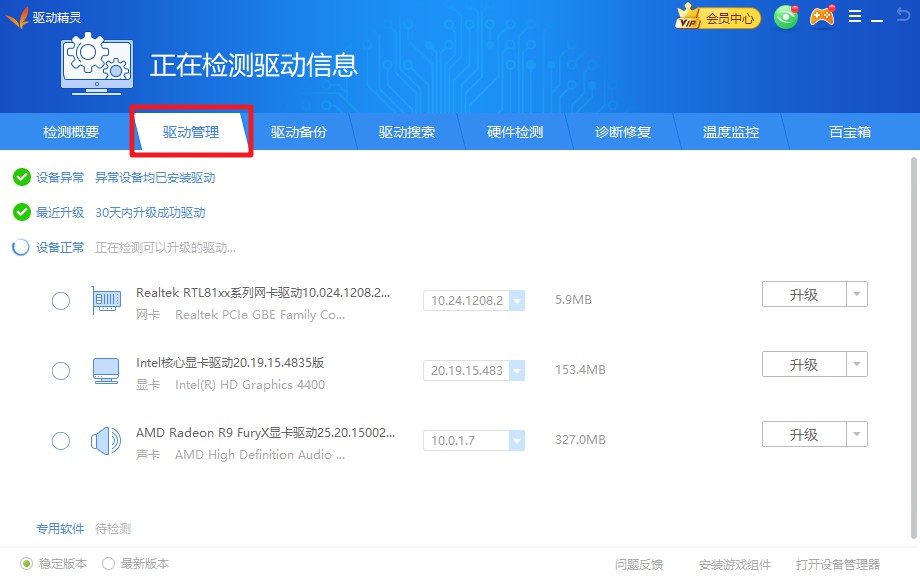Click AMD High Definition Audio device name
Image resolution: width=920 pixels, height=580 pixels.
(x=260, y=454)
